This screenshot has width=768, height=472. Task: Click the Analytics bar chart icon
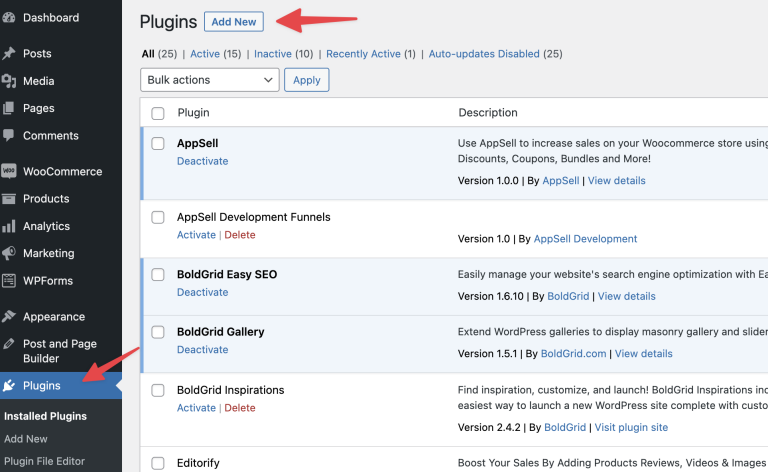tap(8, 226)
